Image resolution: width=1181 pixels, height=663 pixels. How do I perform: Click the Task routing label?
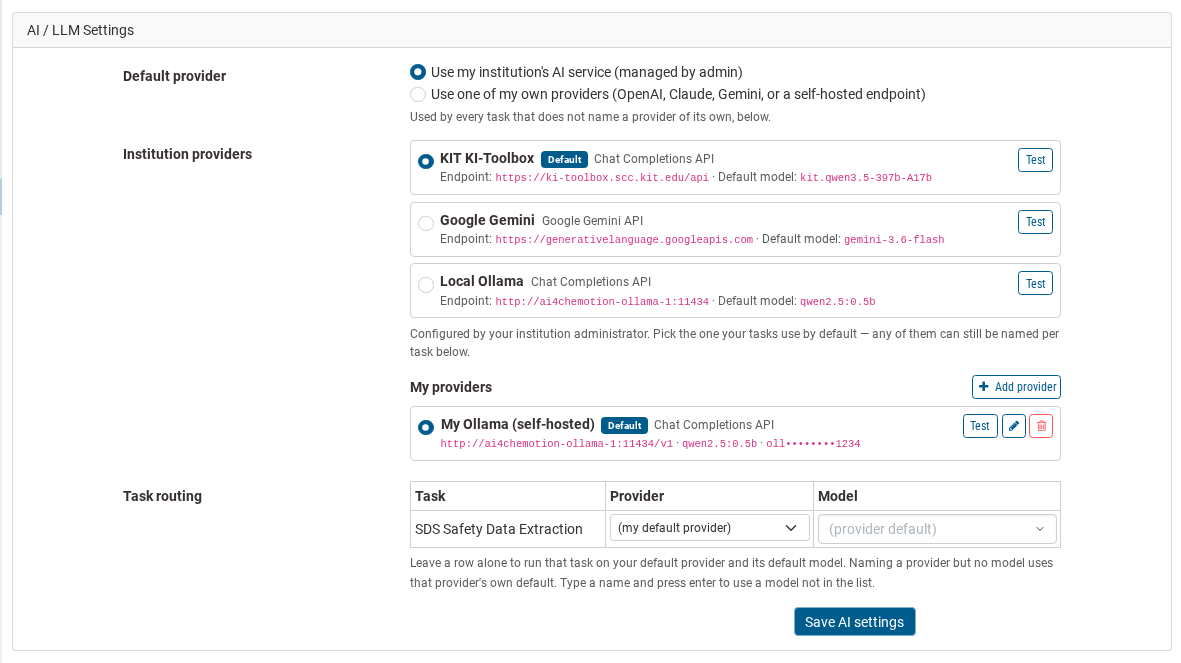coord(162,496)
